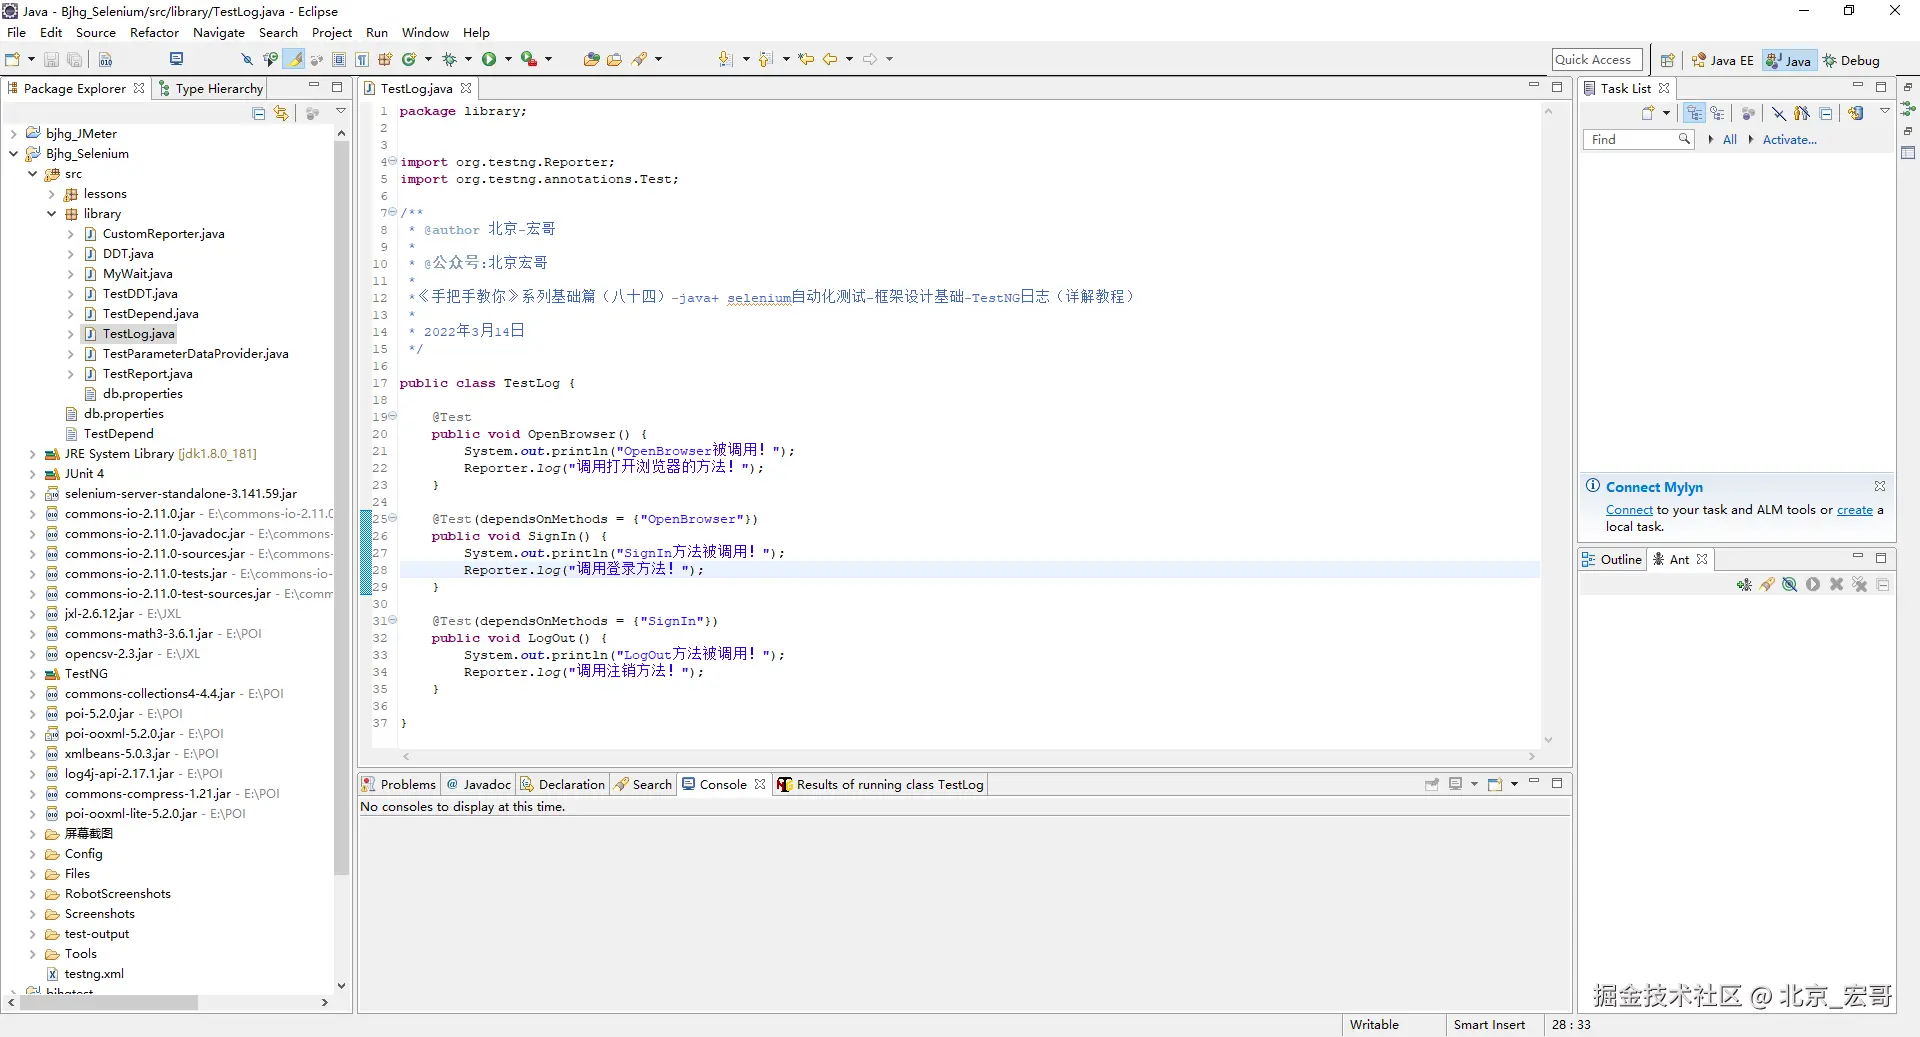Open the Run button dropdown arrow
1920x1037 pixels.
pos(508,60)
